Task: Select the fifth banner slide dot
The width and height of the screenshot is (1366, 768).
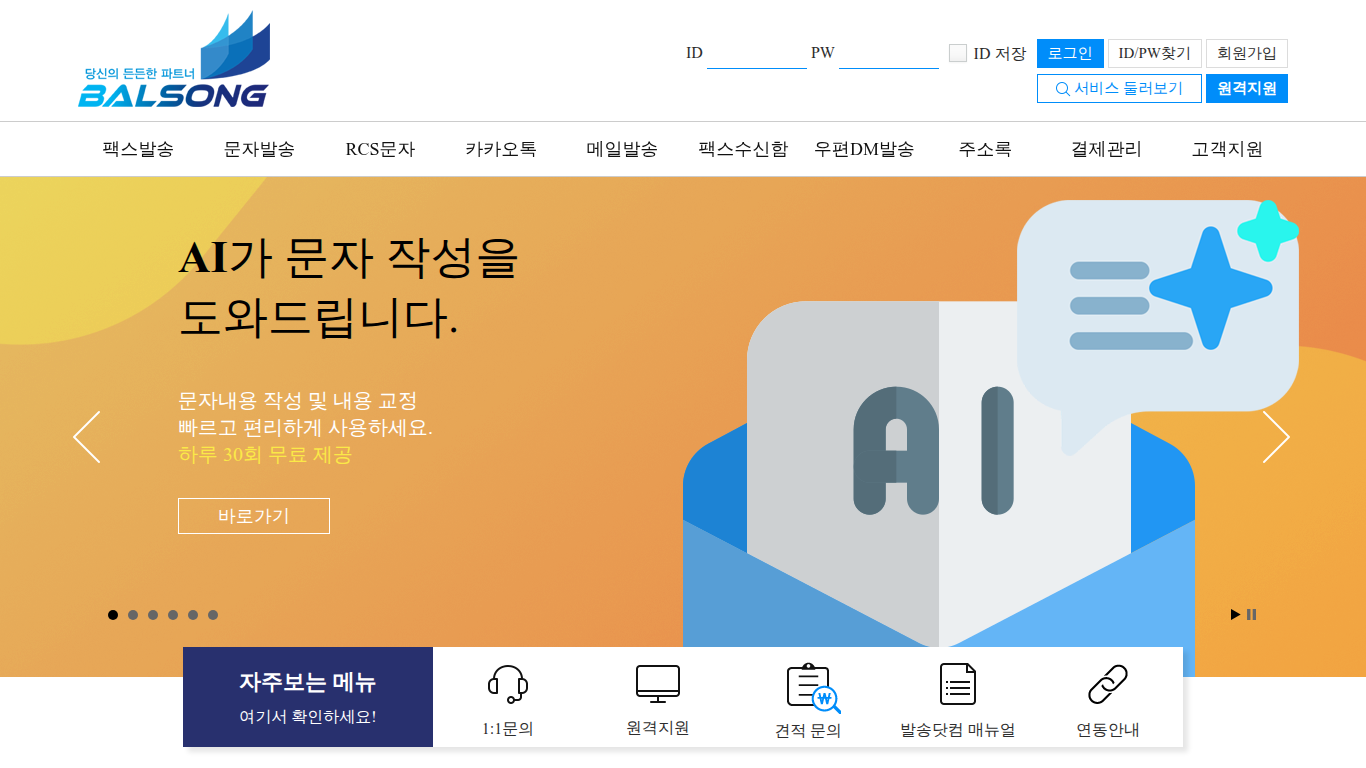Action: click(193, 615)
